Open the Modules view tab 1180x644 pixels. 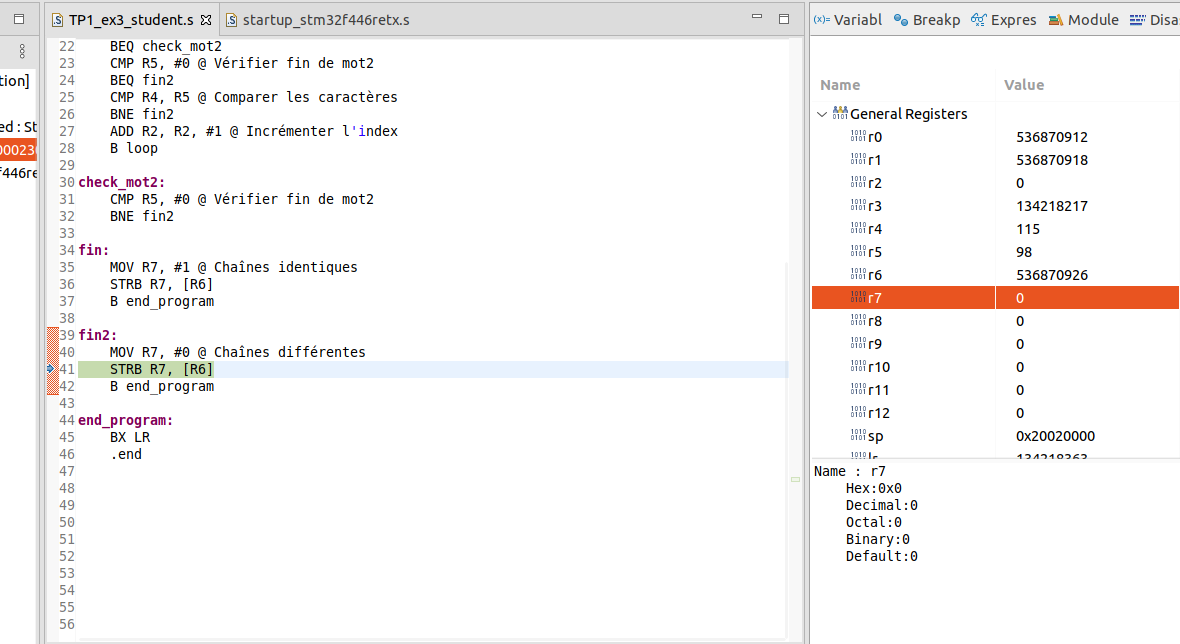coord(1083,20)
